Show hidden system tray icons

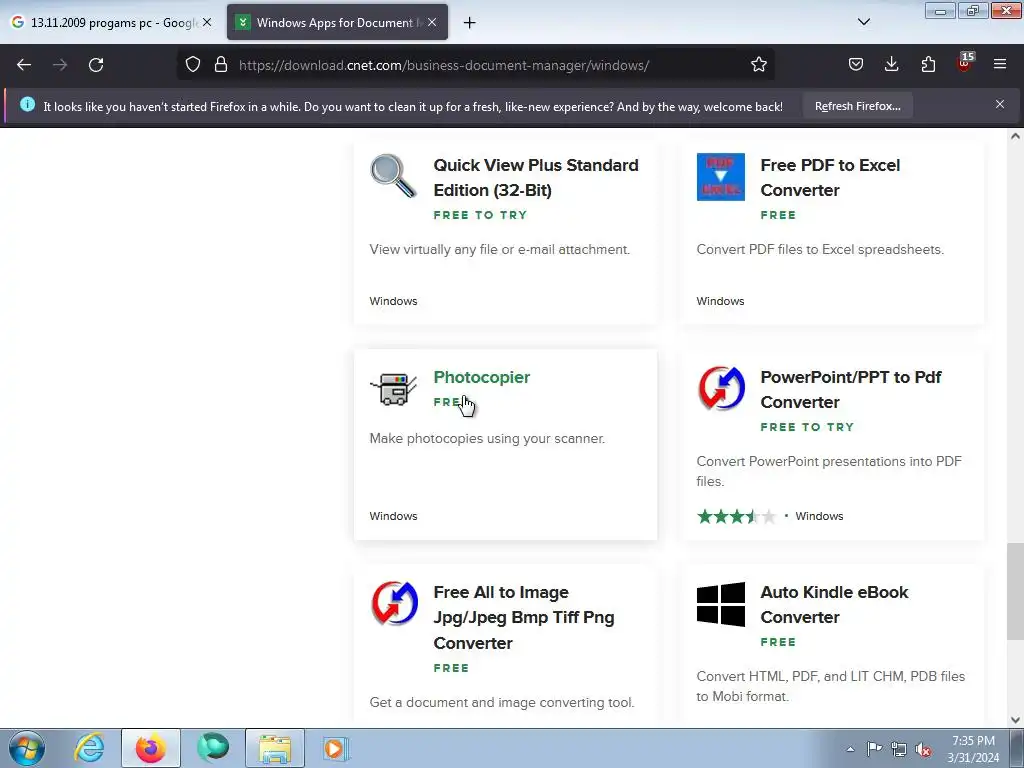pos(850,749)
